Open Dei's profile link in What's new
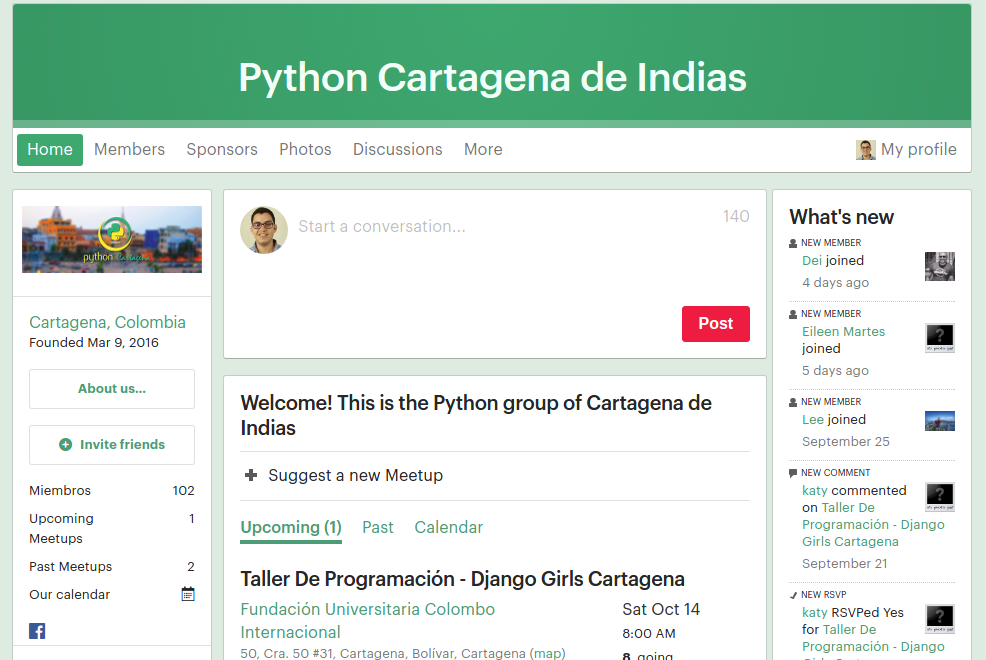Image resolution: width=986 pixels, height=660 pixels. 812,261
